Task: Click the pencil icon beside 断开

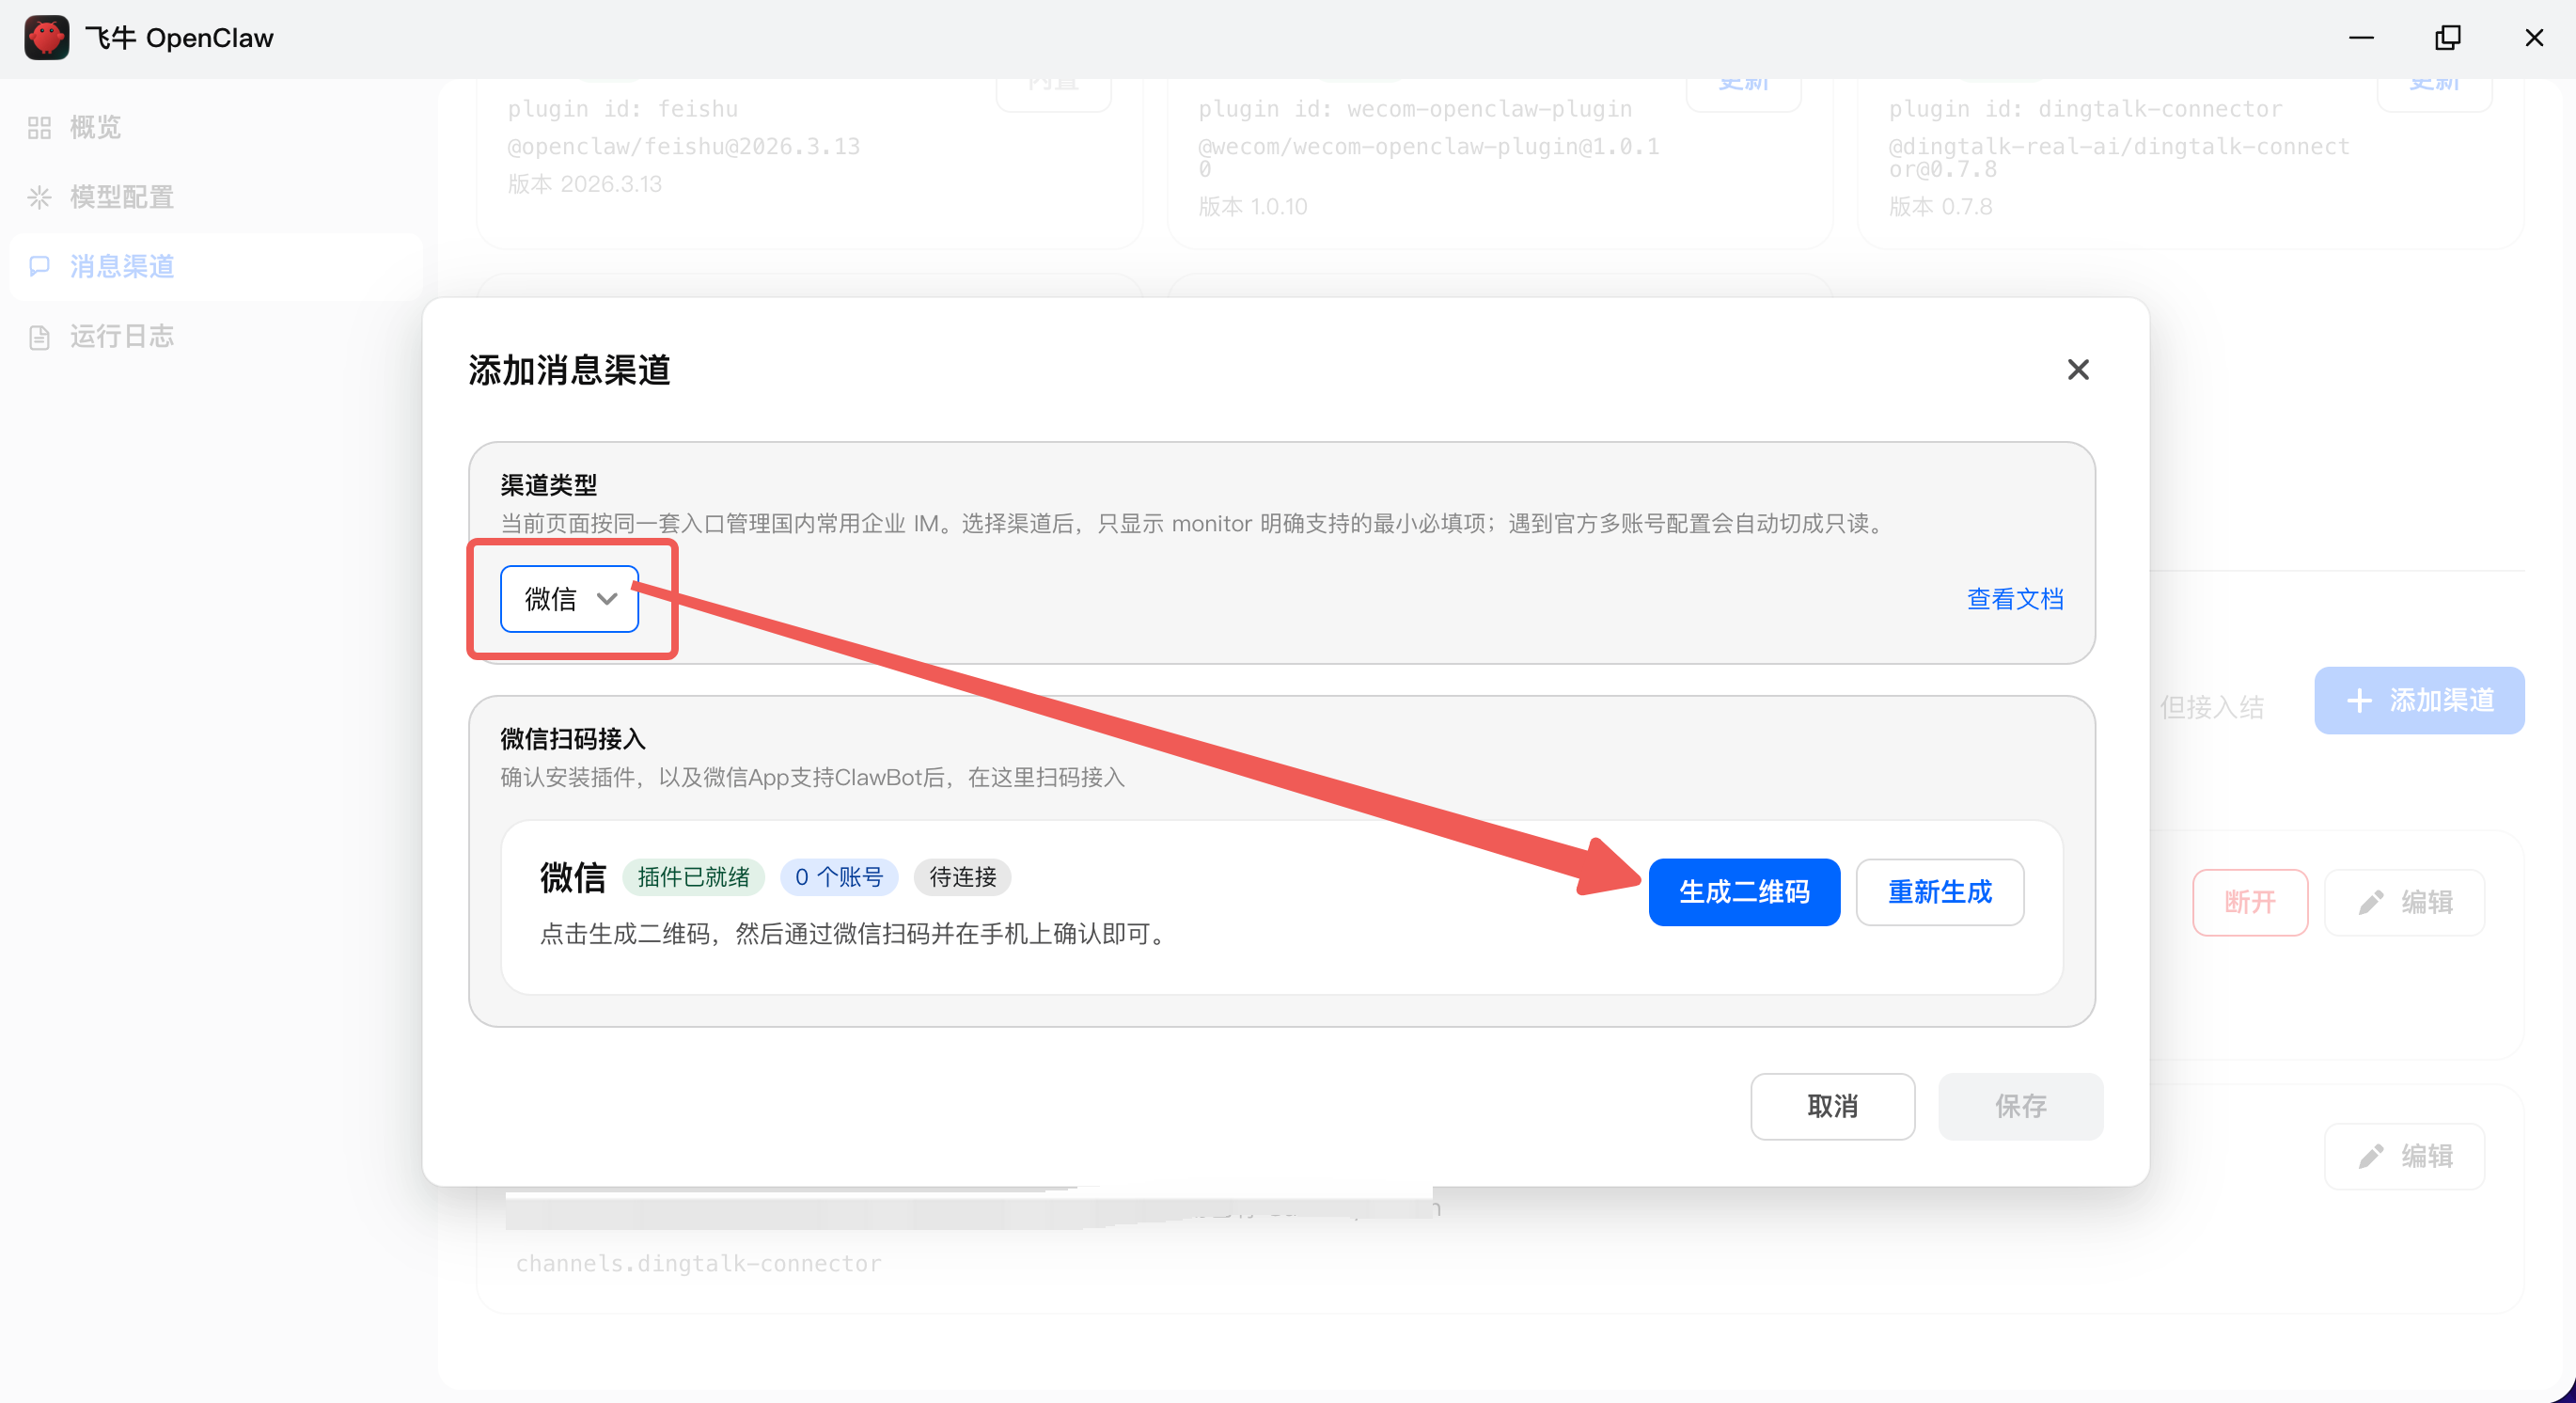Action: (x=2370, y=903)
